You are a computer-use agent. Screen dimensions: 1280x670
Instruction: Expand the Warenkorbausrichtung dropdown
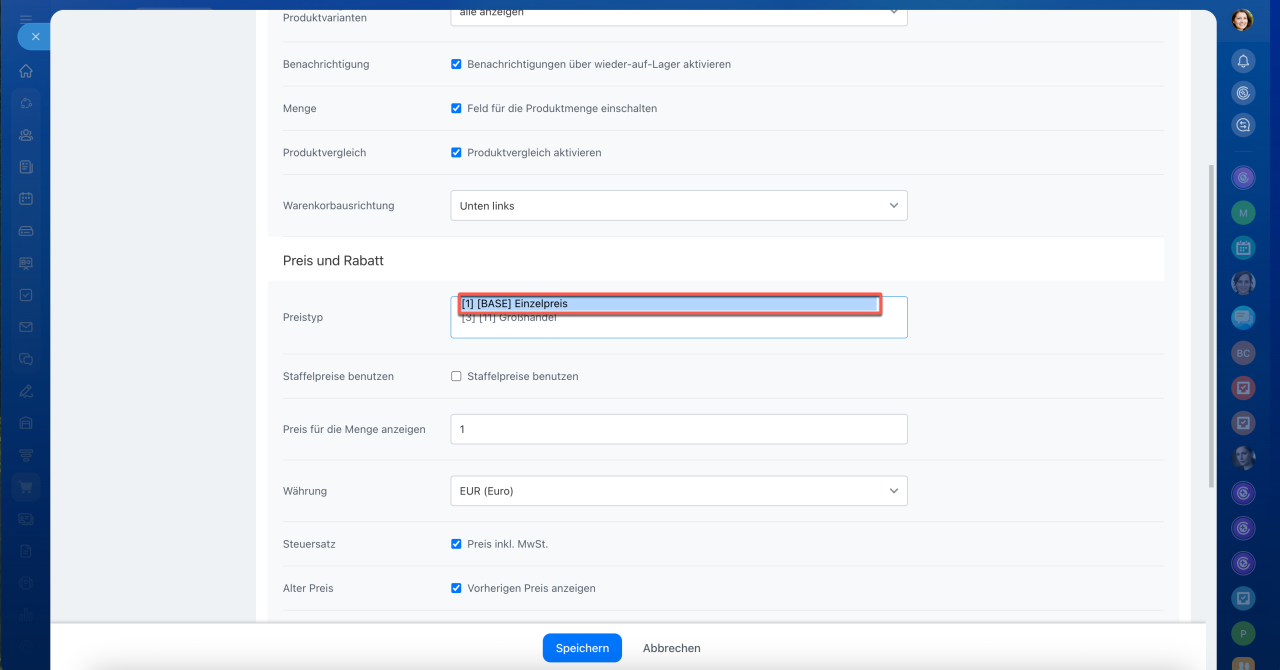(678, 206)
